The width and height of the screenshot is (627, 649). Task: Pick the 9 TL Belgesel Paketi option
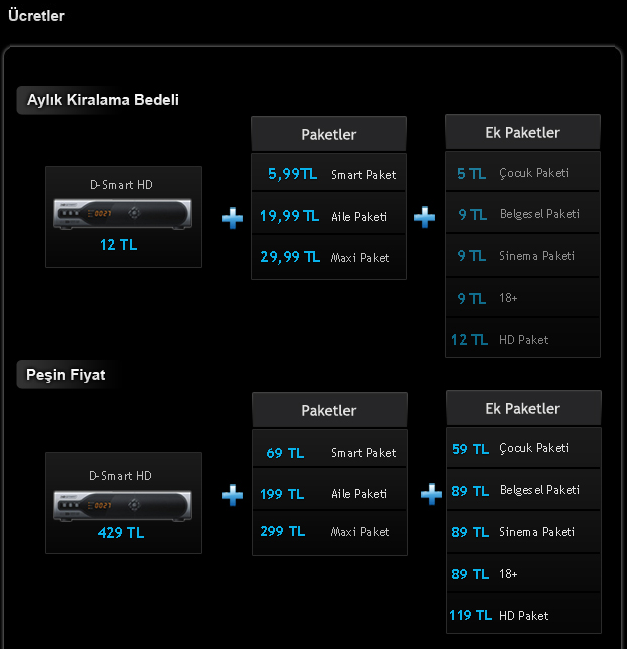pos(523,214)
